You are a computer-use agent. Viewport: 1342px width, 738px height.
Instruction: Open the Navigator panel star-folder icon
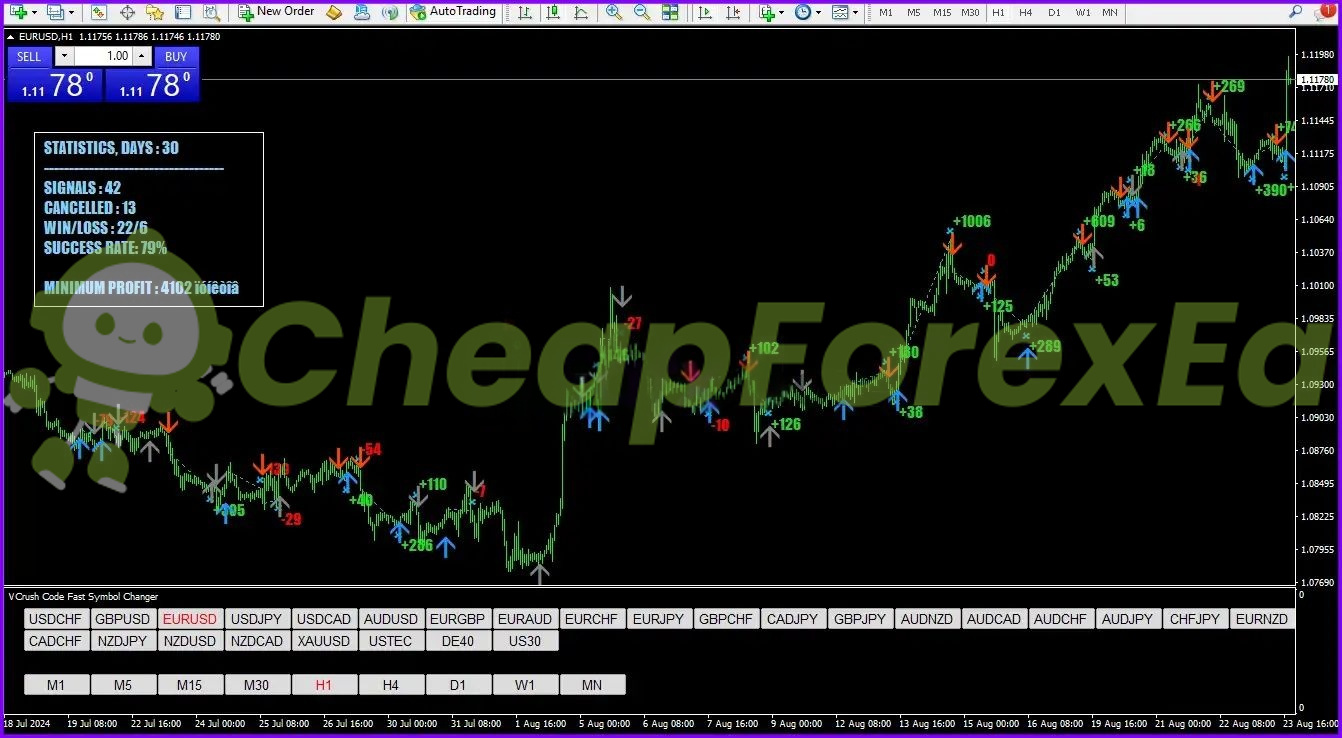(154, 12)
